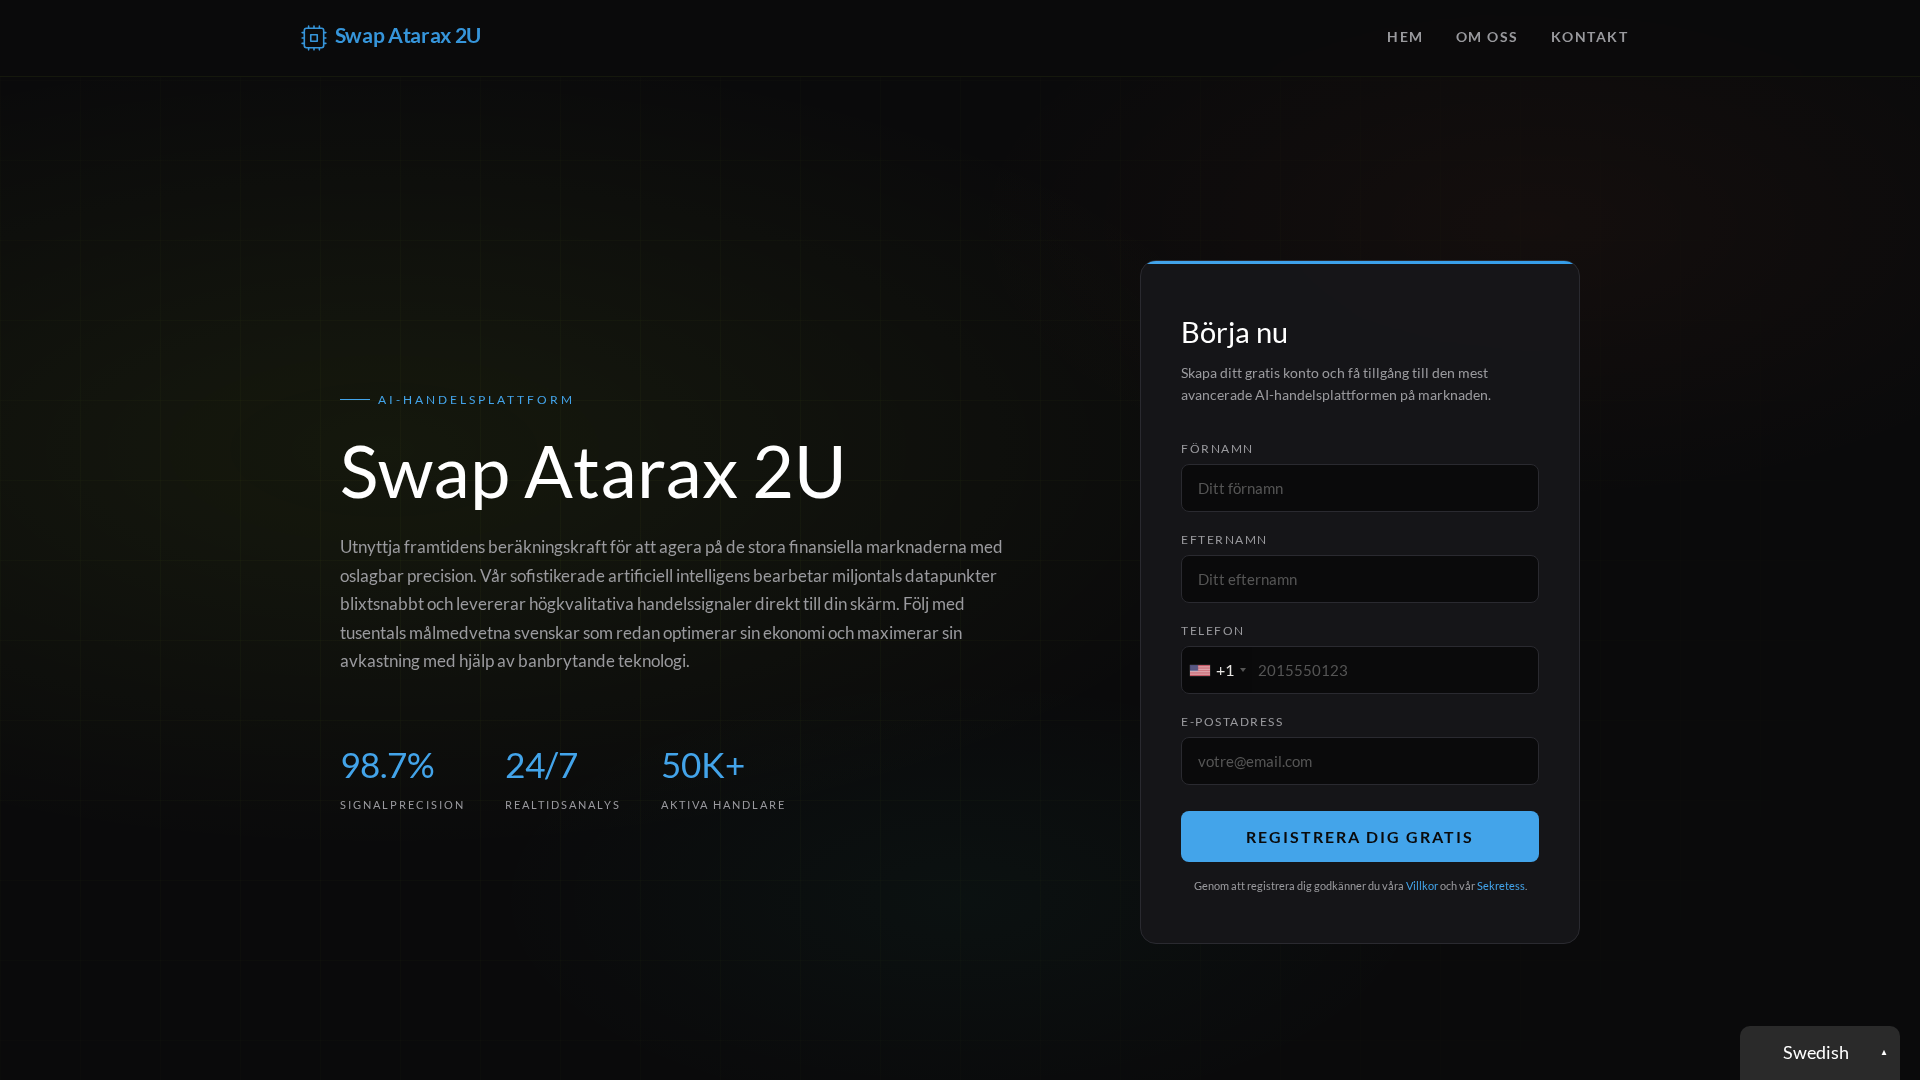This screenshot has height=1080, width=1920.
Task: Click the 'FÖRNAMN' field label
Action: click(1217, 449)
